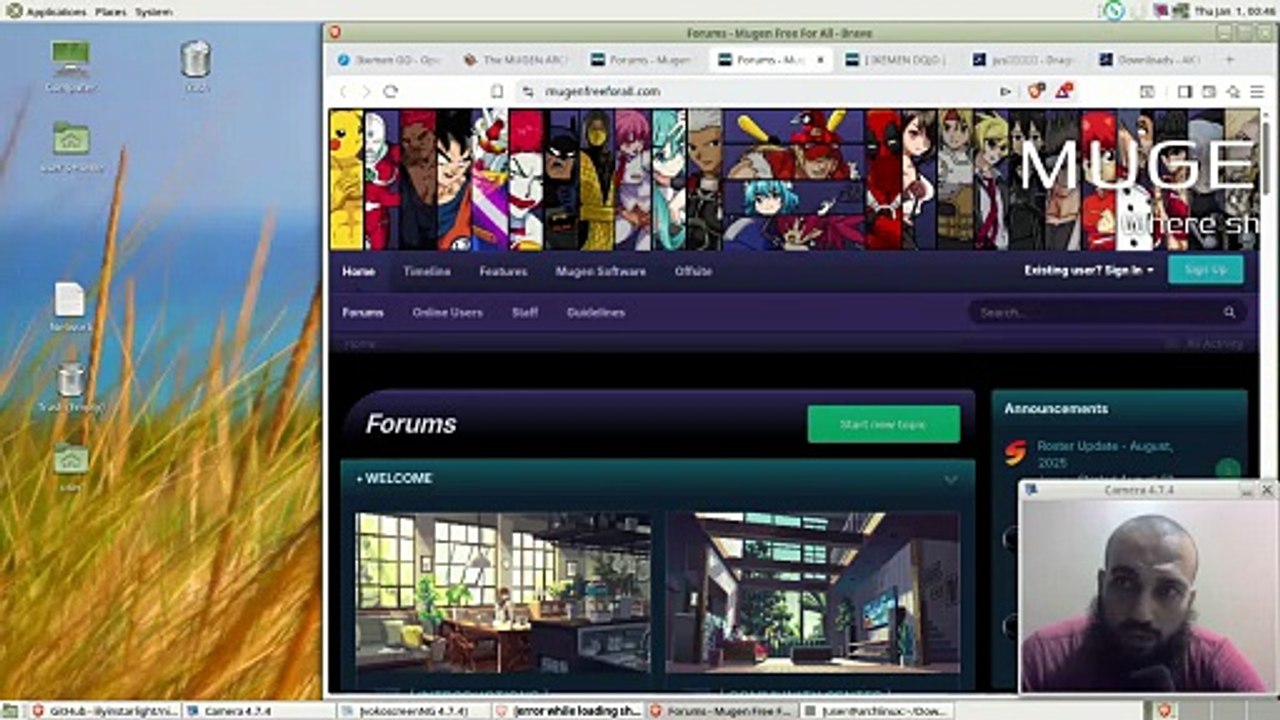Reload the mugenfreeforall.com page

point(390,91)
